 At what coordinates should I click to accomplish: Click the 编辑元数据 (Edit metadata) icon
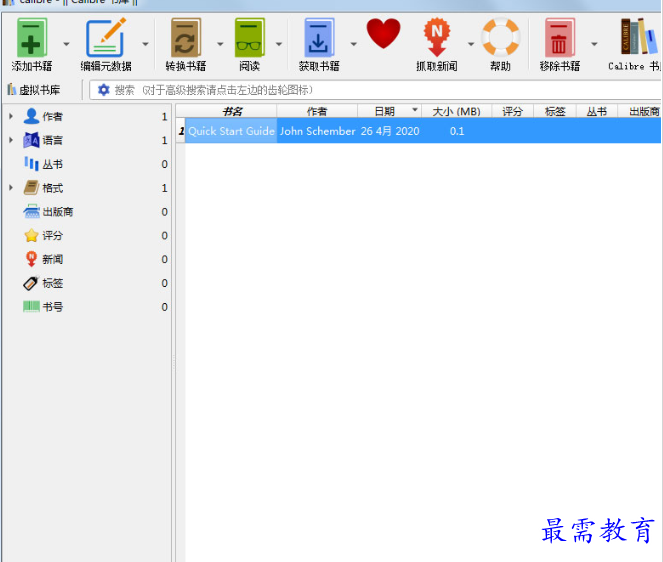[106, 38]
